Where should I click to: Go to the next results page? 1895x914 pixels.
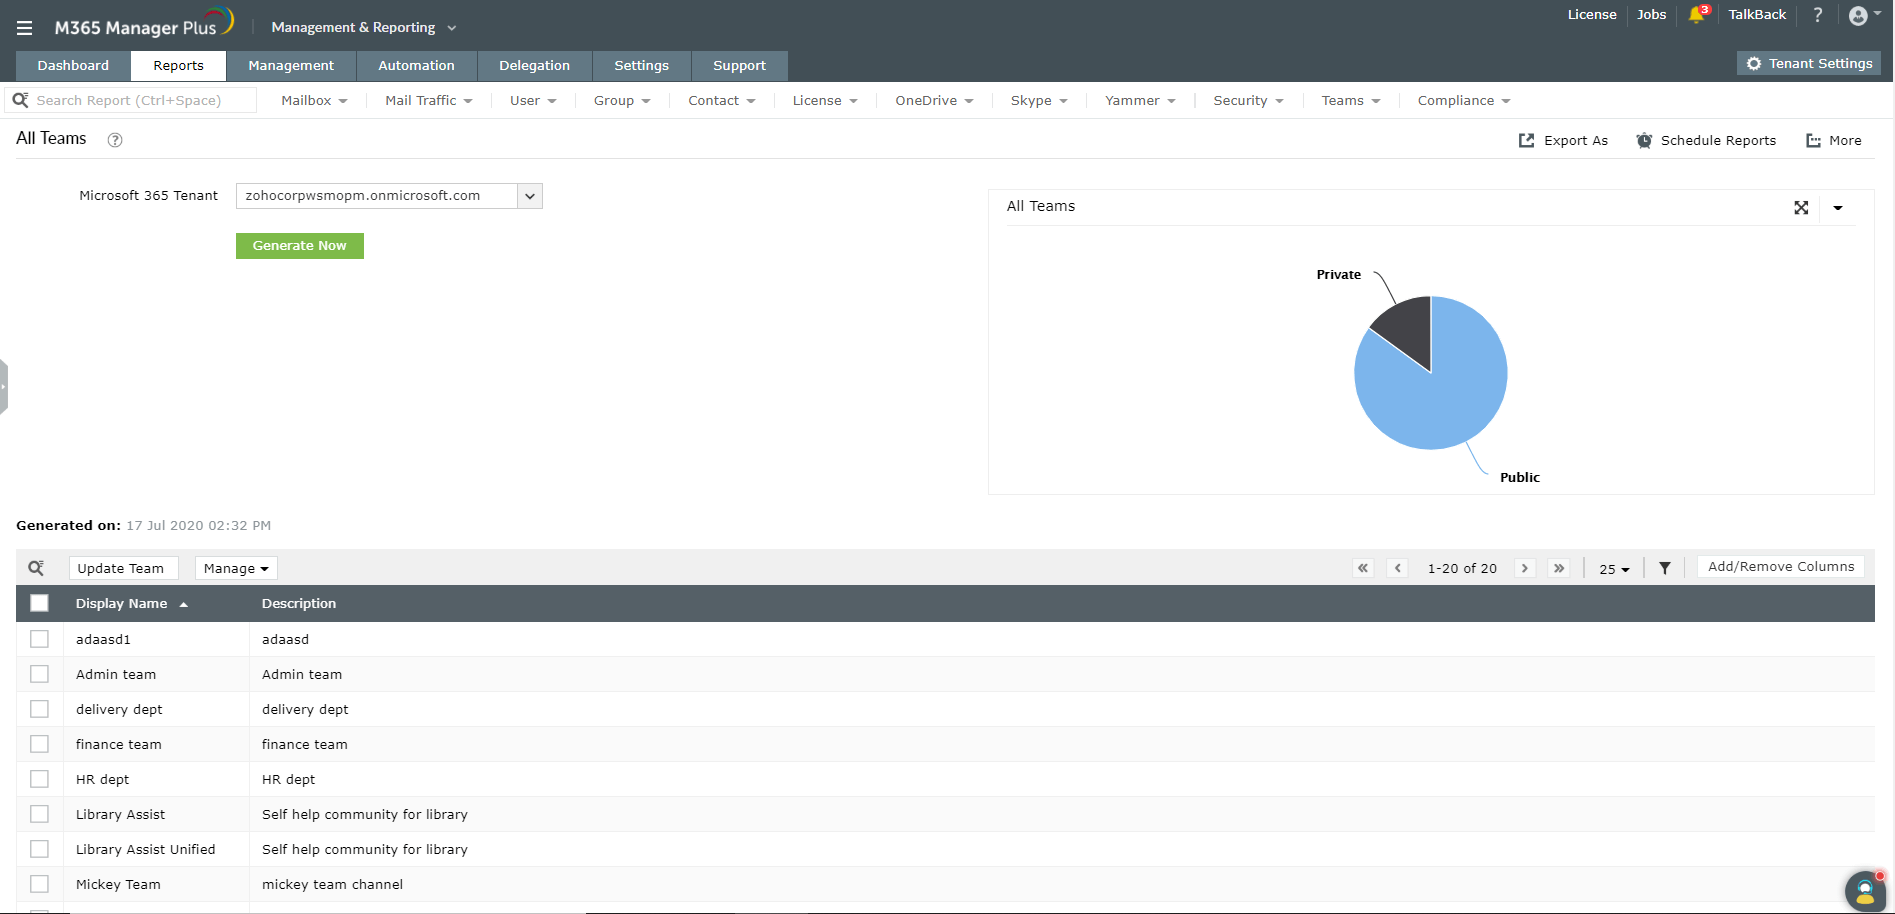pyautogui.click(x=1525, y=568)
